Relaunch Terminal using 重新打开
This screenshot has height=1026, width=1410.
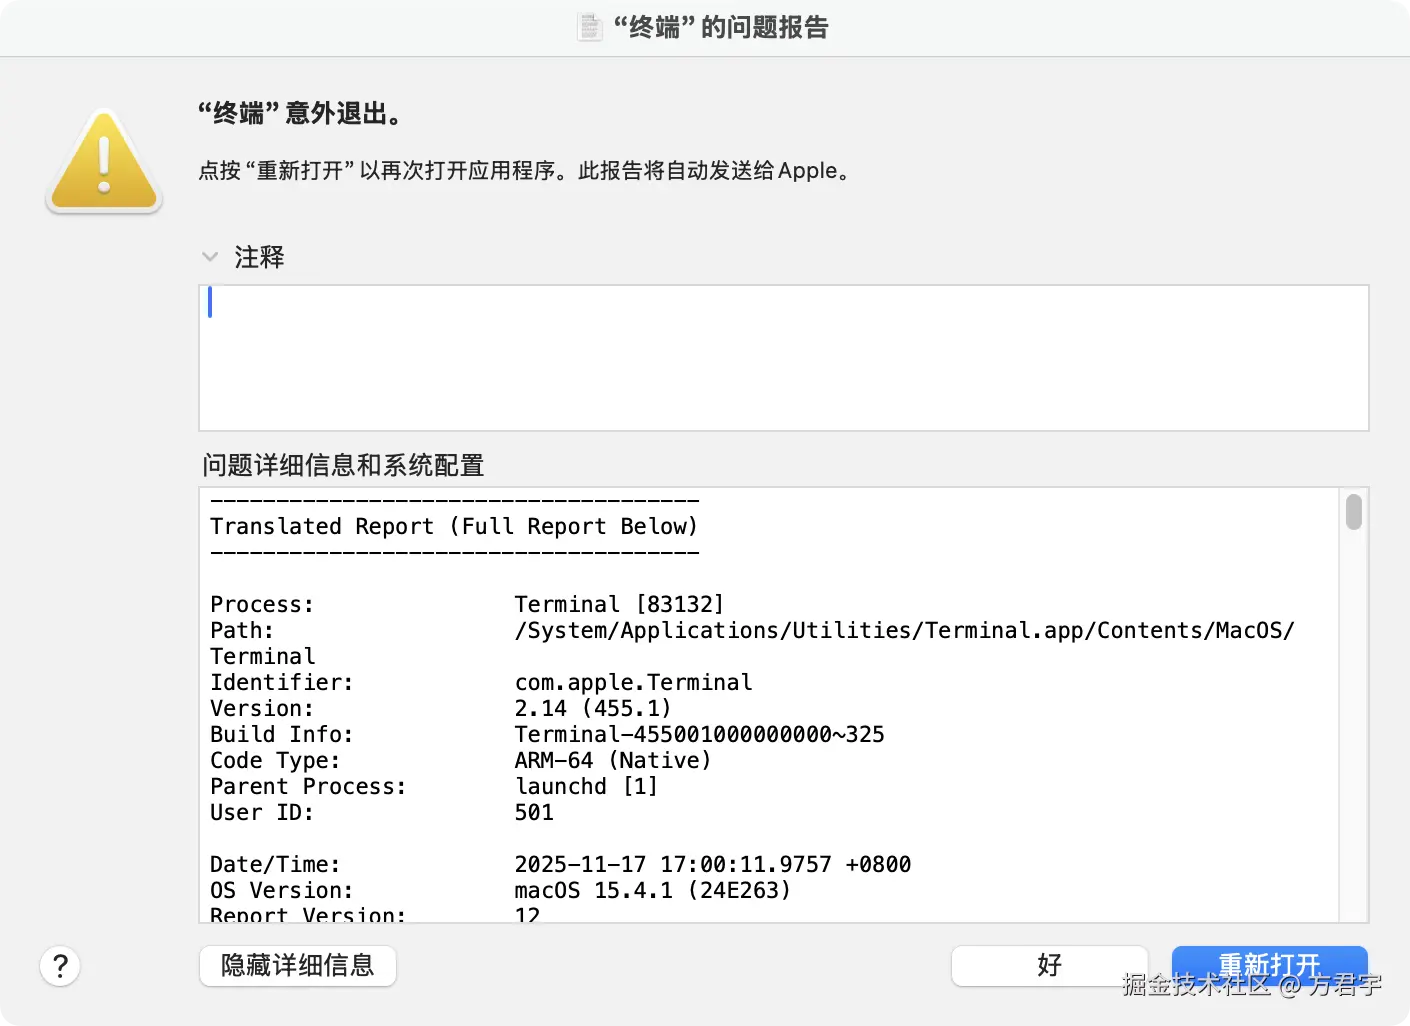point(1269,963)
